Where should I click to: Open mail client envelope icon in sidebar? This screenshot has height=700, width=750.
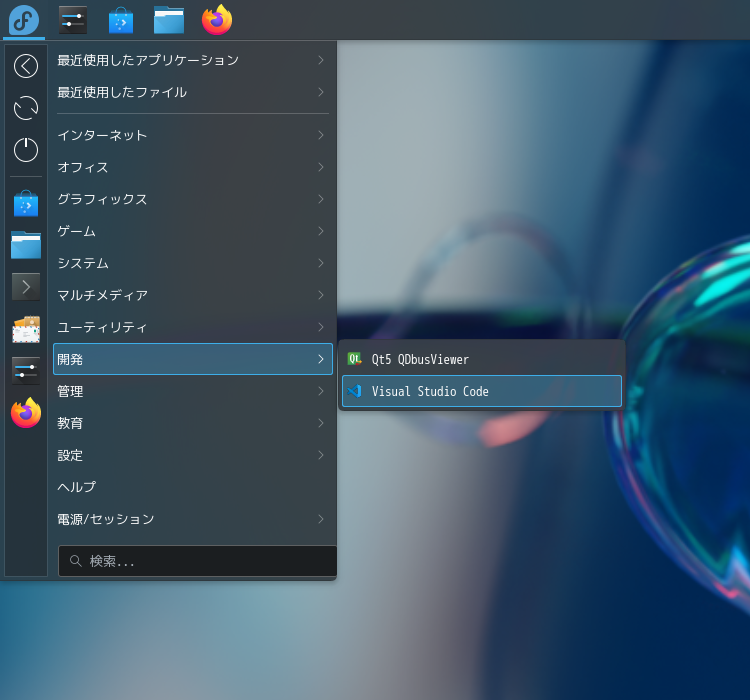(26, 329)
